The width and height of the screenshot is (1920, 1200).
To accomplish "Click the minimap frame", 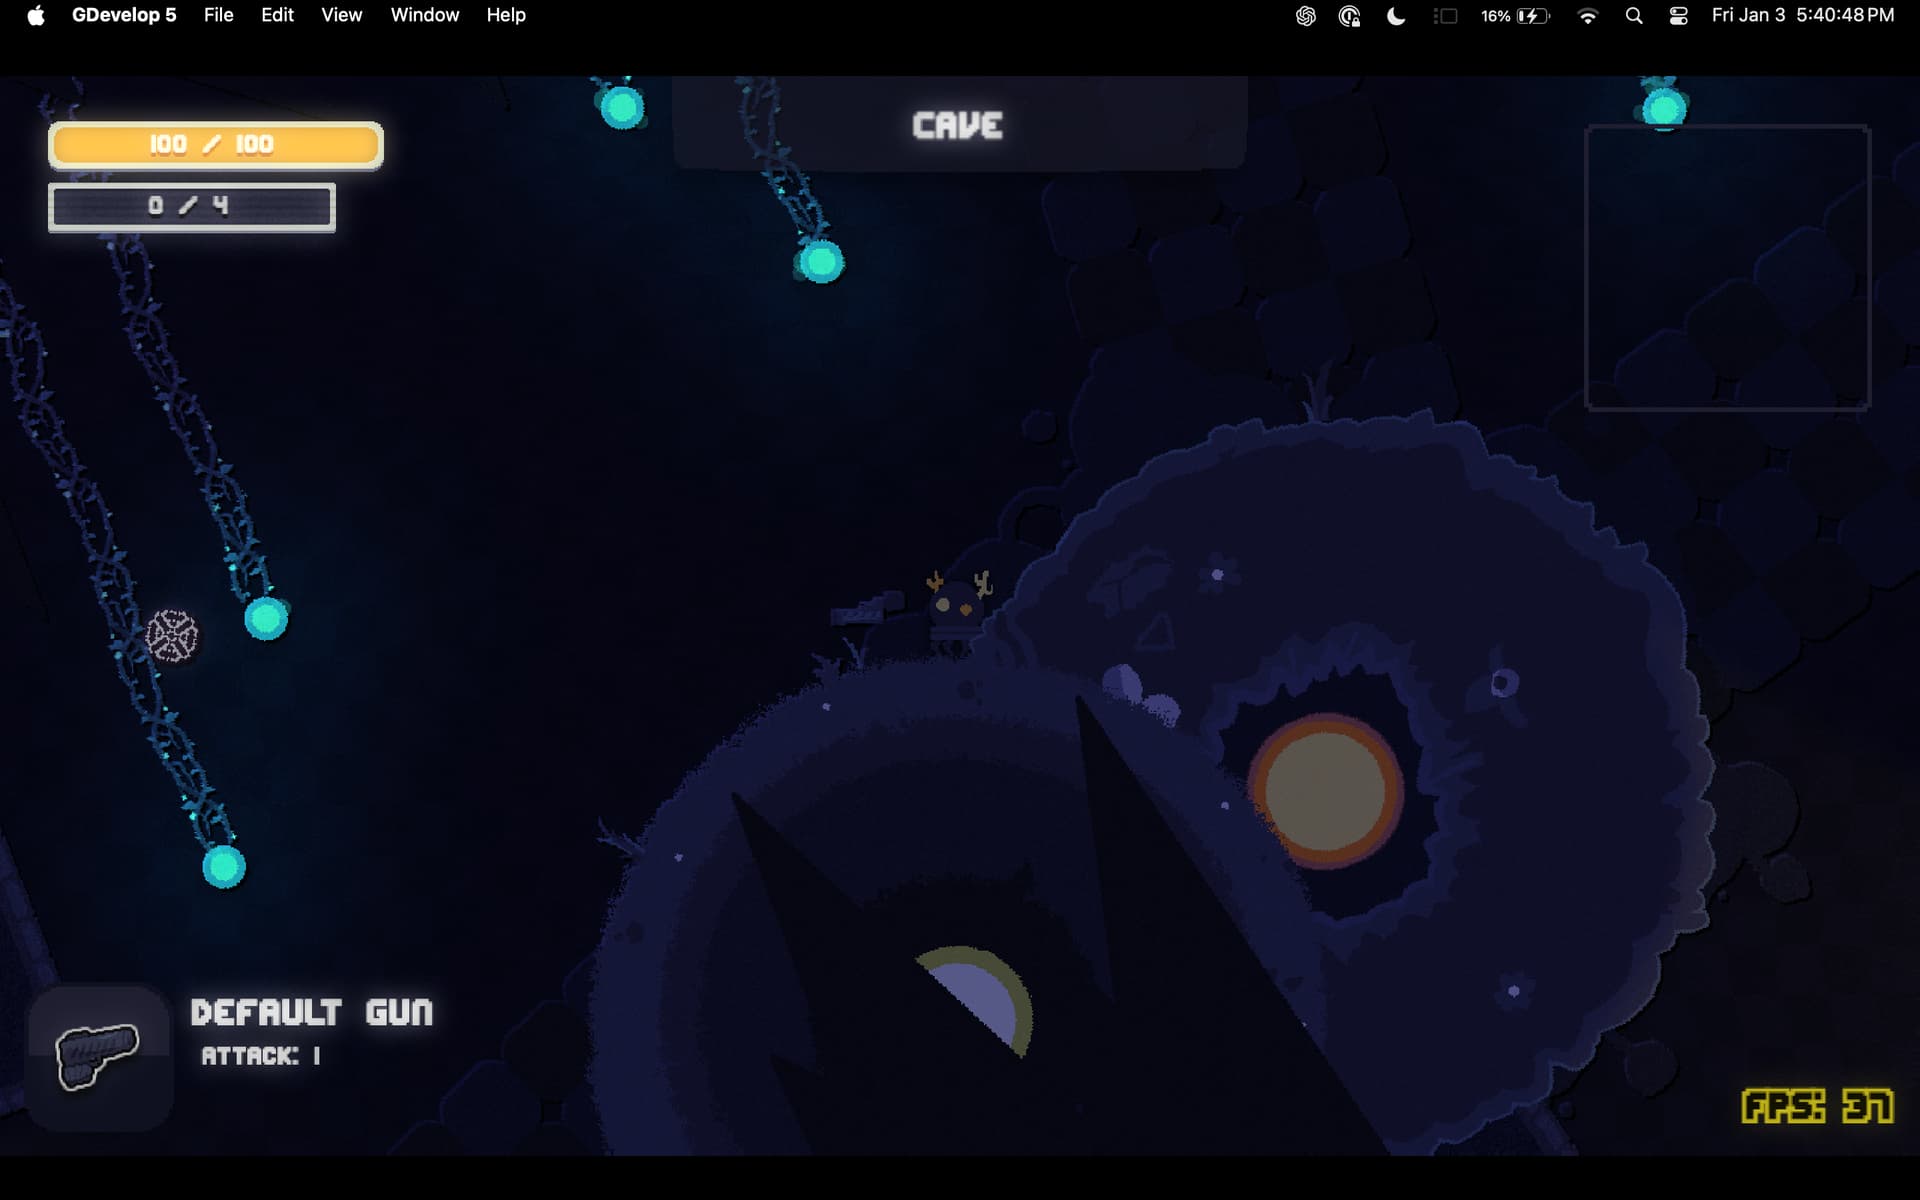I will coord(1727,267).
